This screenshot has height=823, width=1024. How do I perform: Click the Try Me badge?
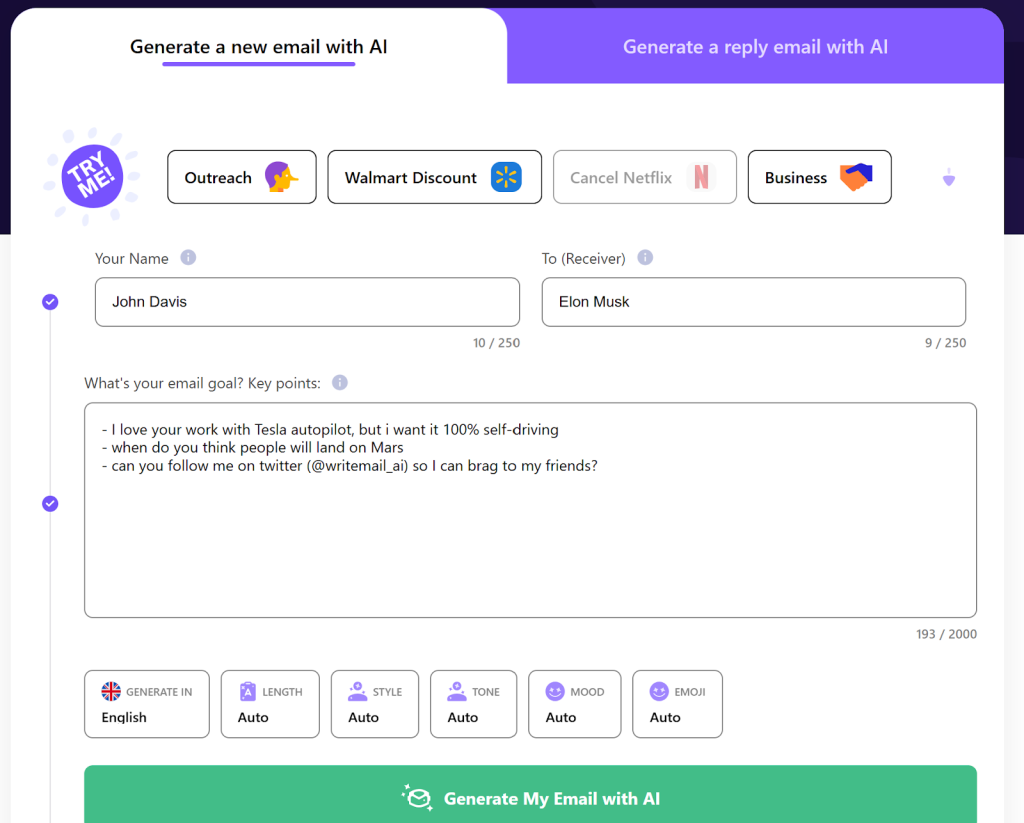pos(92,176)
